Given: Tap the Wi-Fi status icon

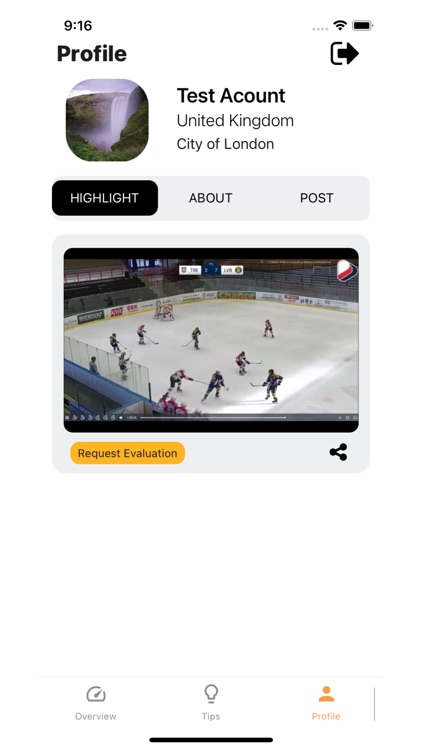Looking at the screenshot, I should point(340,25).
